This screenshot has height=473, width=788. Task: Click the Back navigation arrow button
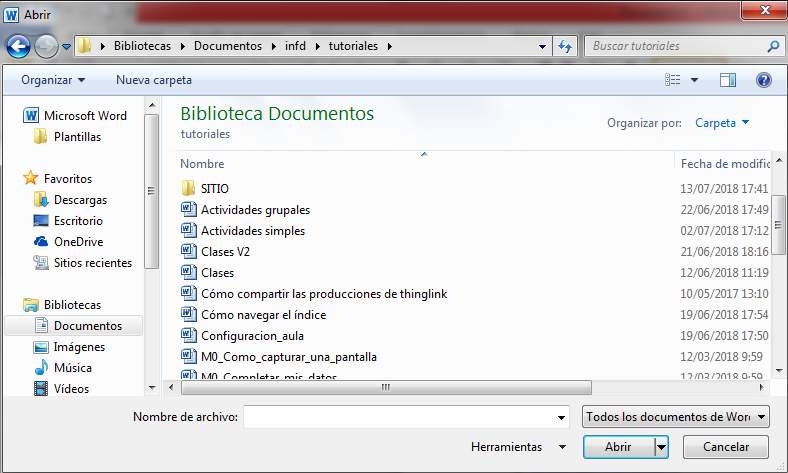18,46
